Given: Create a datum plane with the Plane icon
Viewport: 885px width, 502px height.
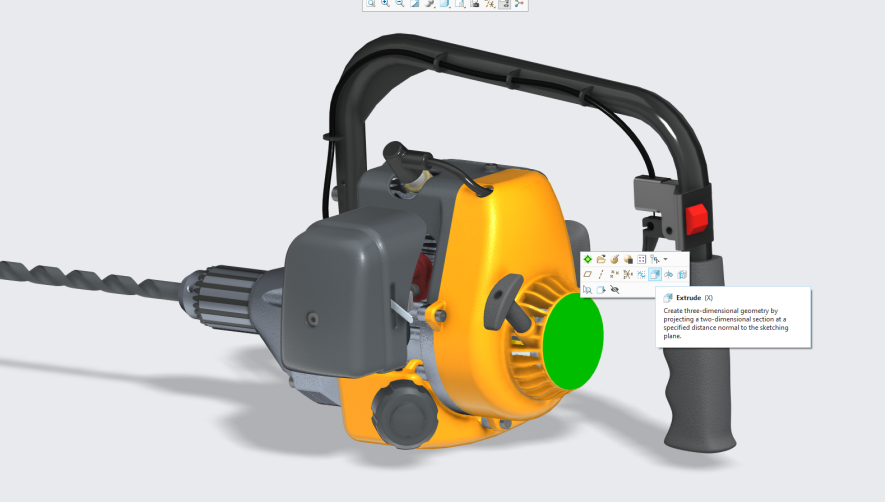Looking at the screenshot, I should 588,274.
